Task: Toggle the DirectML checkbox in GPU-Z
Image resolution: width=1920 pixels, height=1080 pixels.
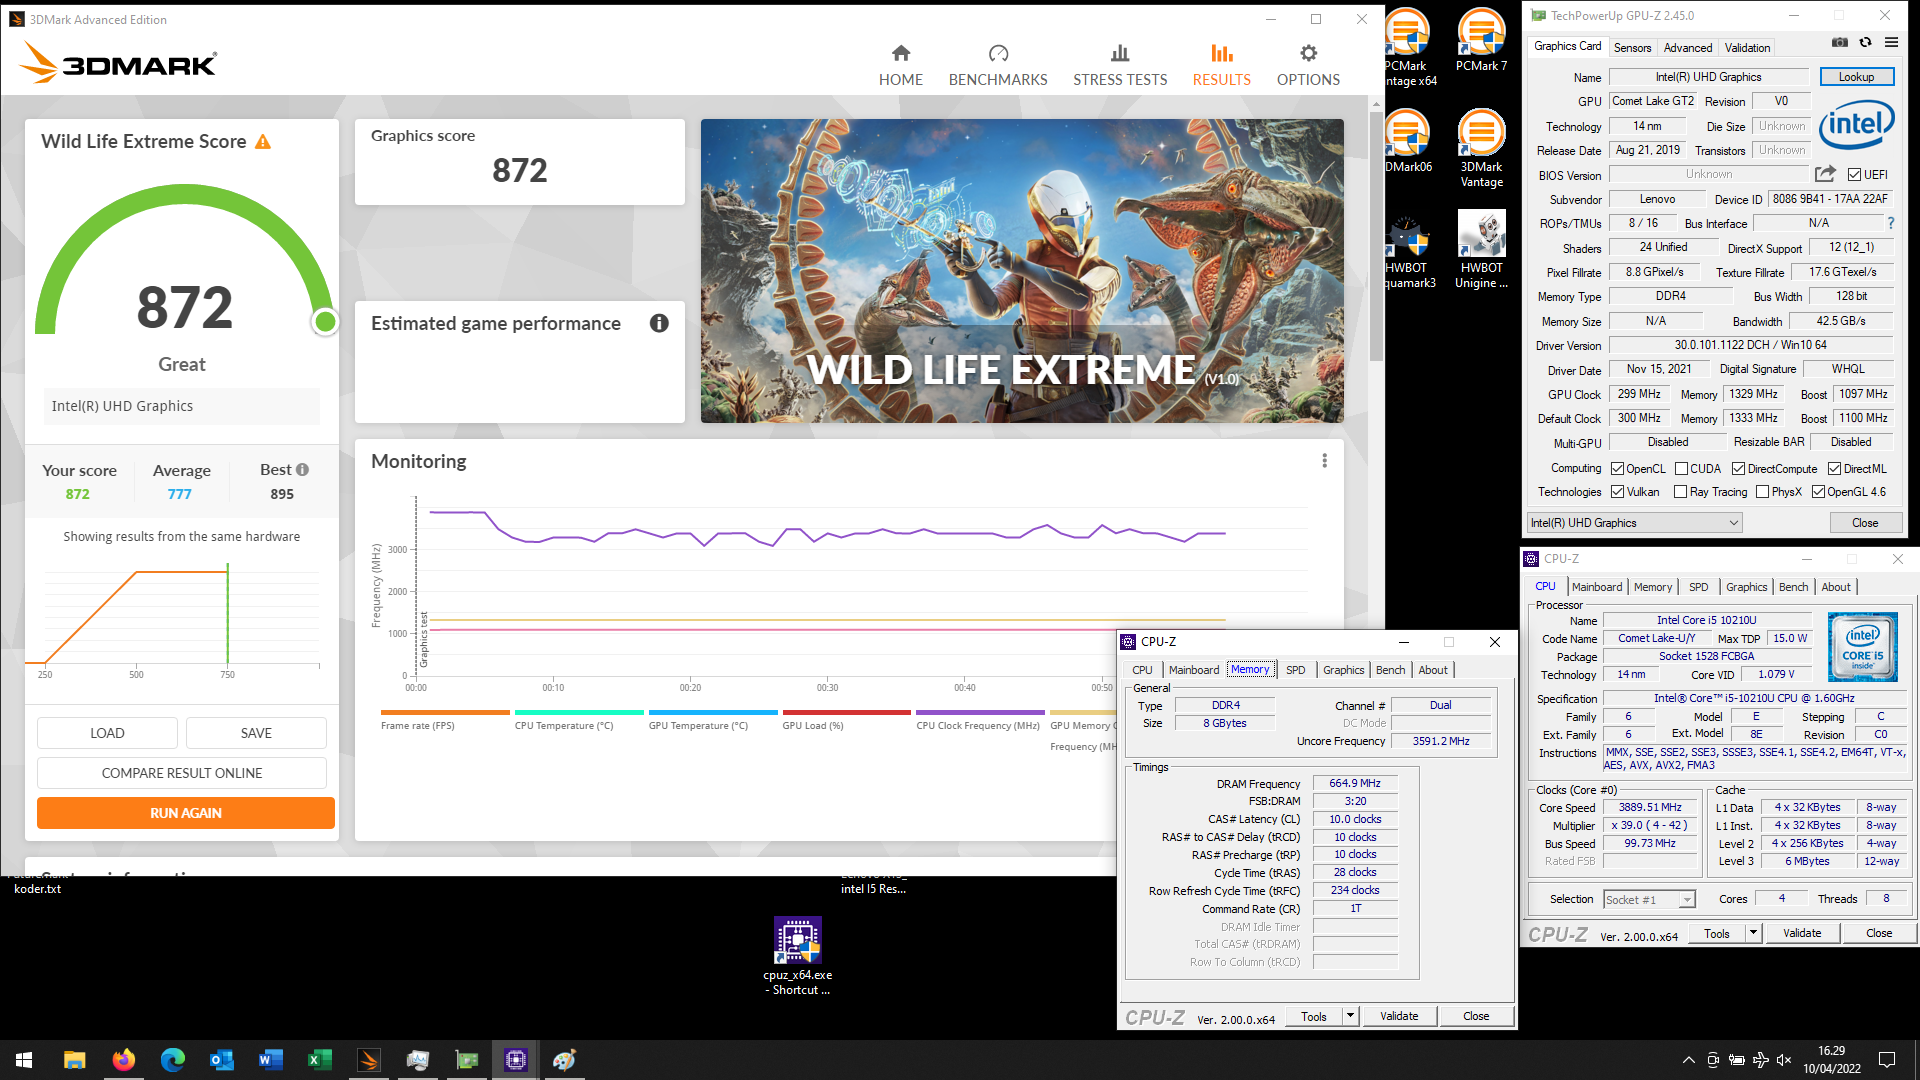Action: pos(1834,469)
